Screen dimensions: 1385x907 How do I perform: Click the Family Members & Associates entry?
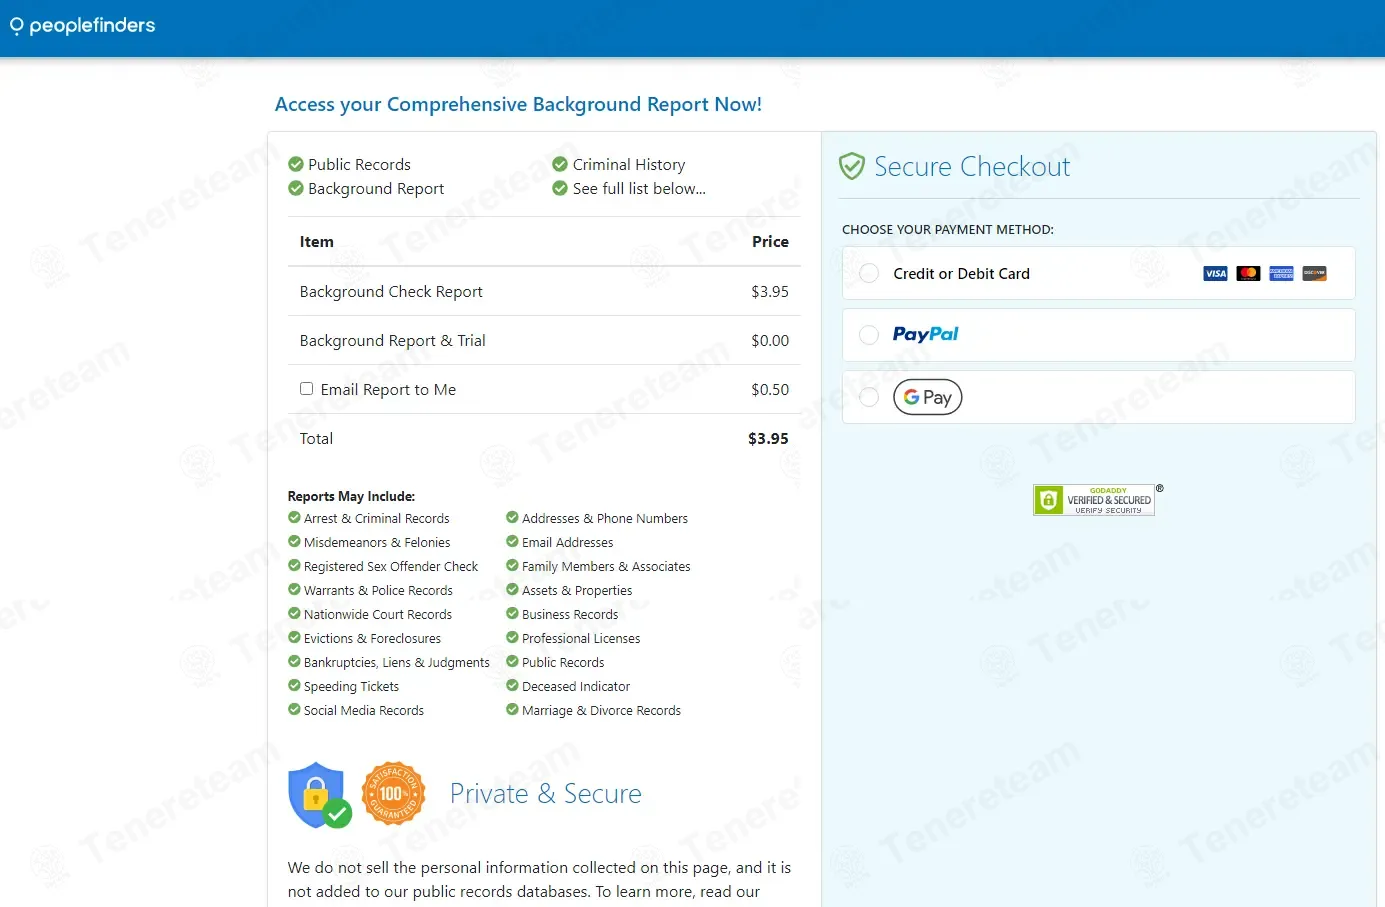point(606,567)
